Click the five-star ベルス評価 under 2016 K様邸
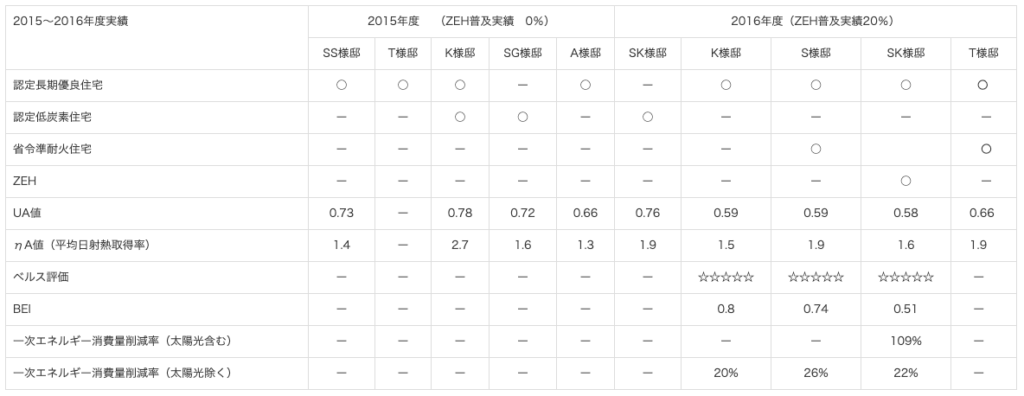This screenshot has width=1024, height=396. pyautogui.click(x=726, y=277)
